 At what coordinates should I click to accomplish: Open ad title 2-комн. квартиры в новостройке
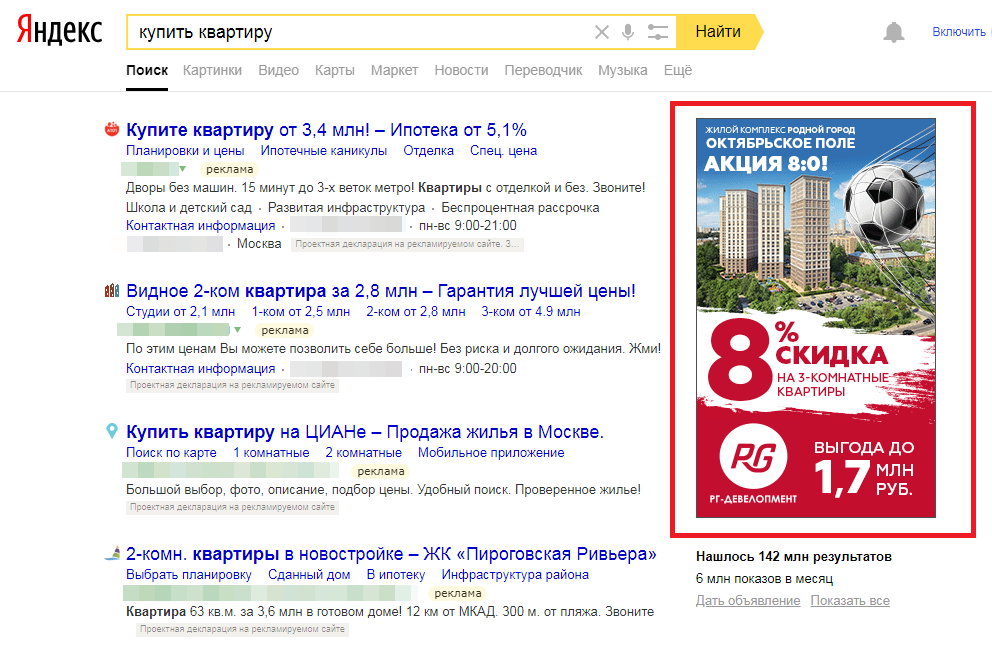click(391, 554)
